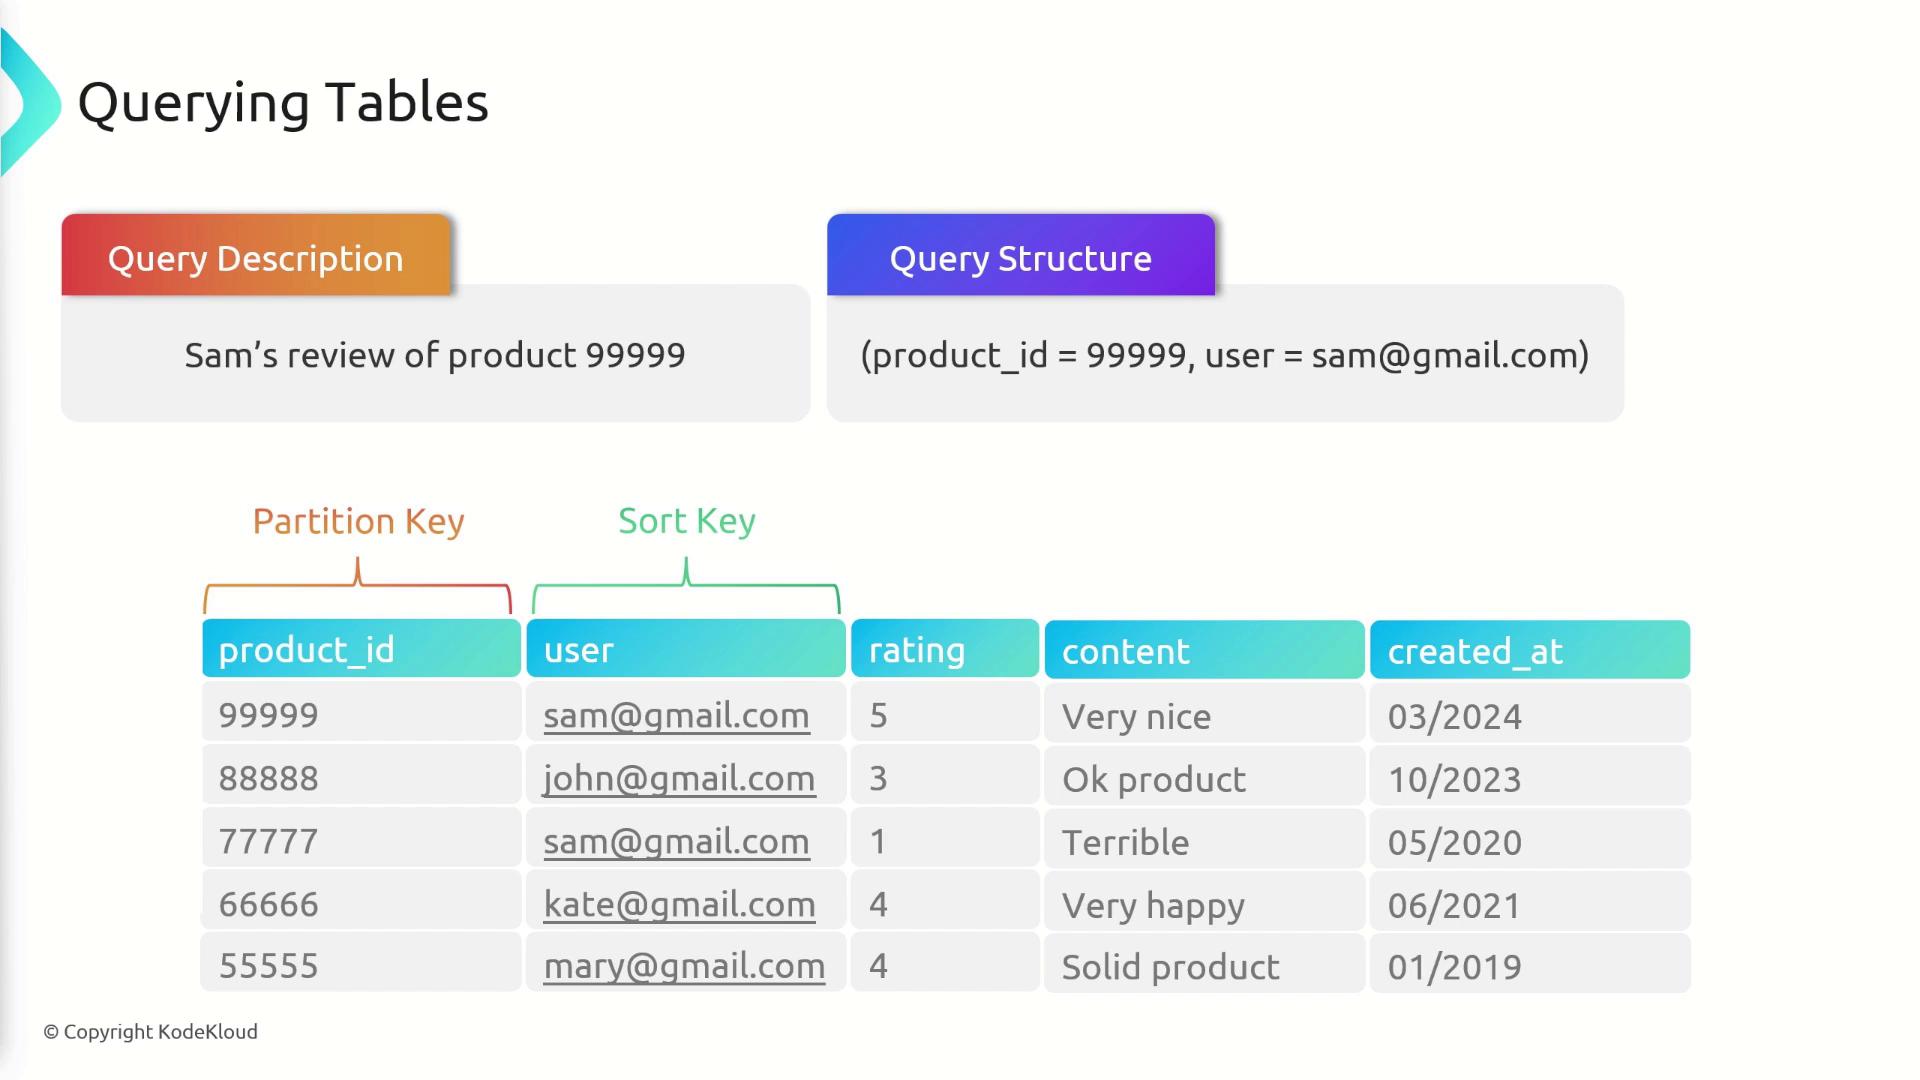The width and height of the screenshot is (1920, 1080).
Task: Select the 'Sam's review of product 99999' text
Action: (x=435, y=356)
